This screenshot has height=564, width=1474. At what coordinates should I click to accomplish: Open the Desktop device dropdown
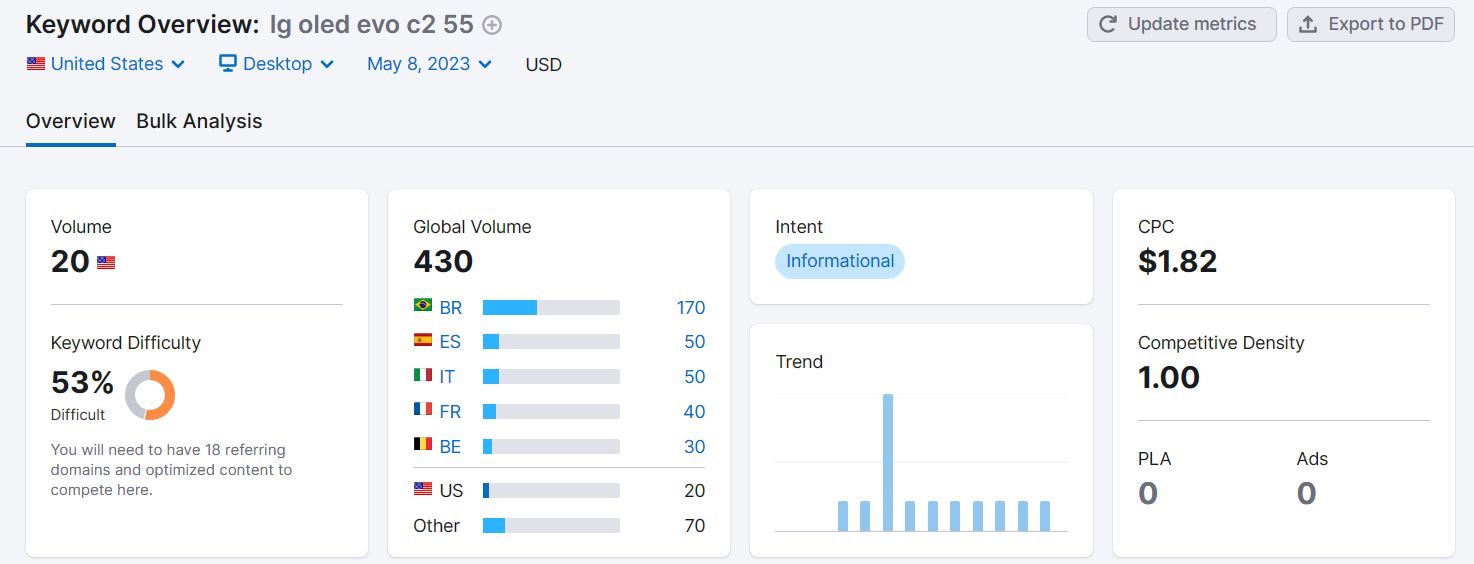(x=276, y=64)
